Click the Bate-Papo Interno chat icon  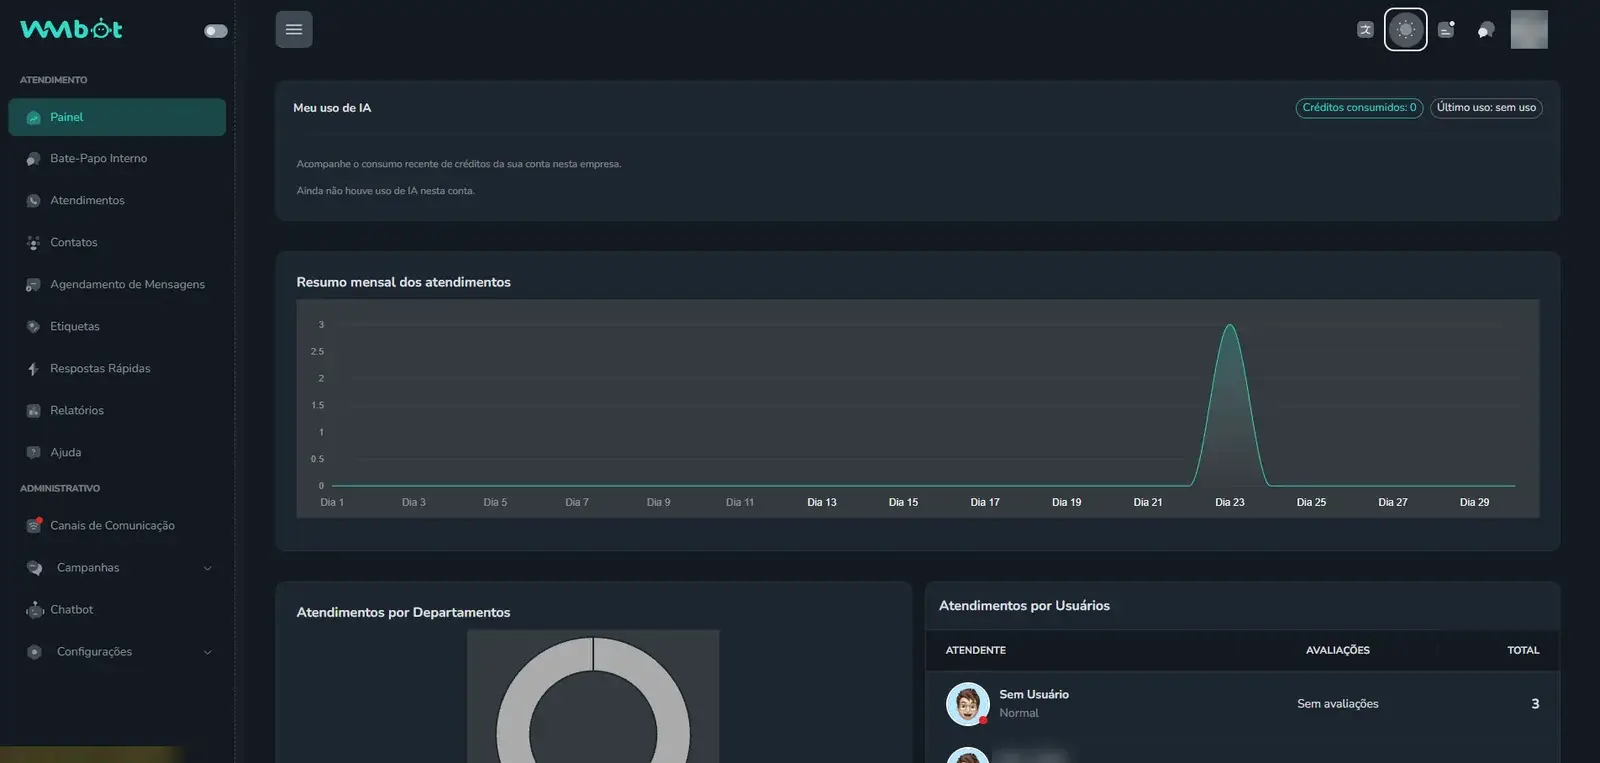pyautogui.click(x=33, y=159)
